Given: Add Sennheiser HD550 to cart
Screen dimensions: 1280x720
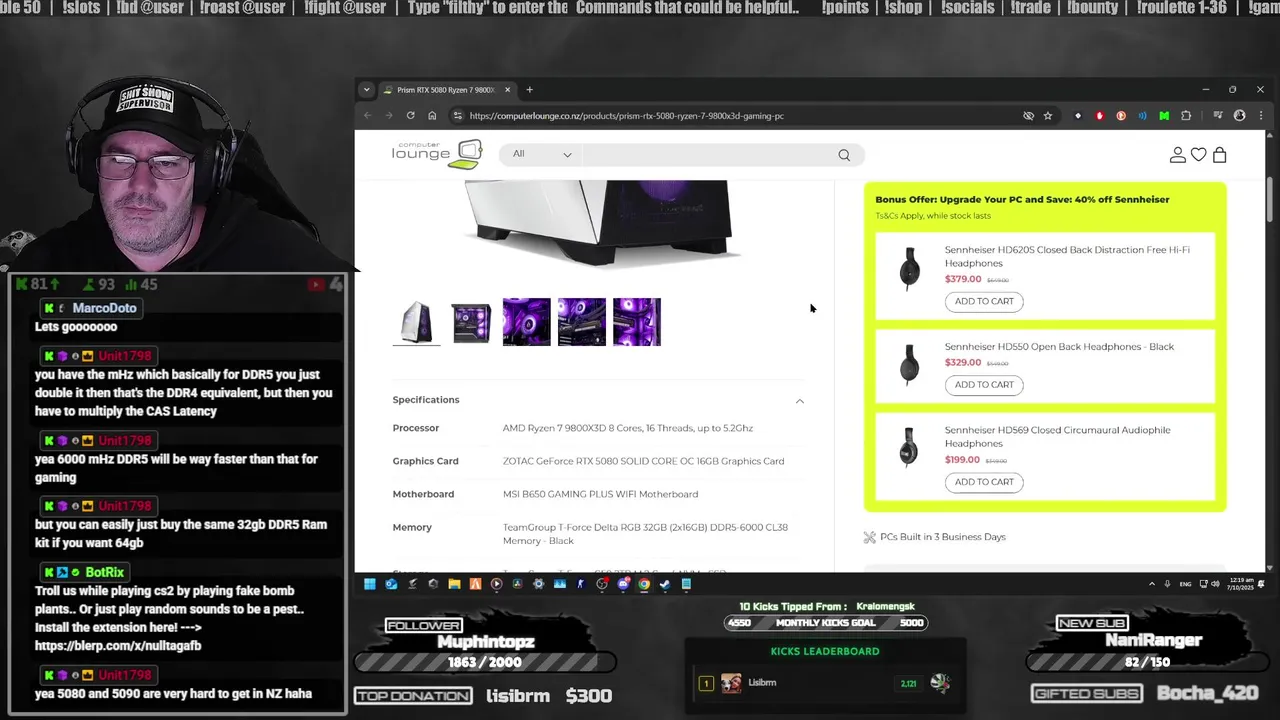Looking at the screenshot, I should click(x=984, y=385).
